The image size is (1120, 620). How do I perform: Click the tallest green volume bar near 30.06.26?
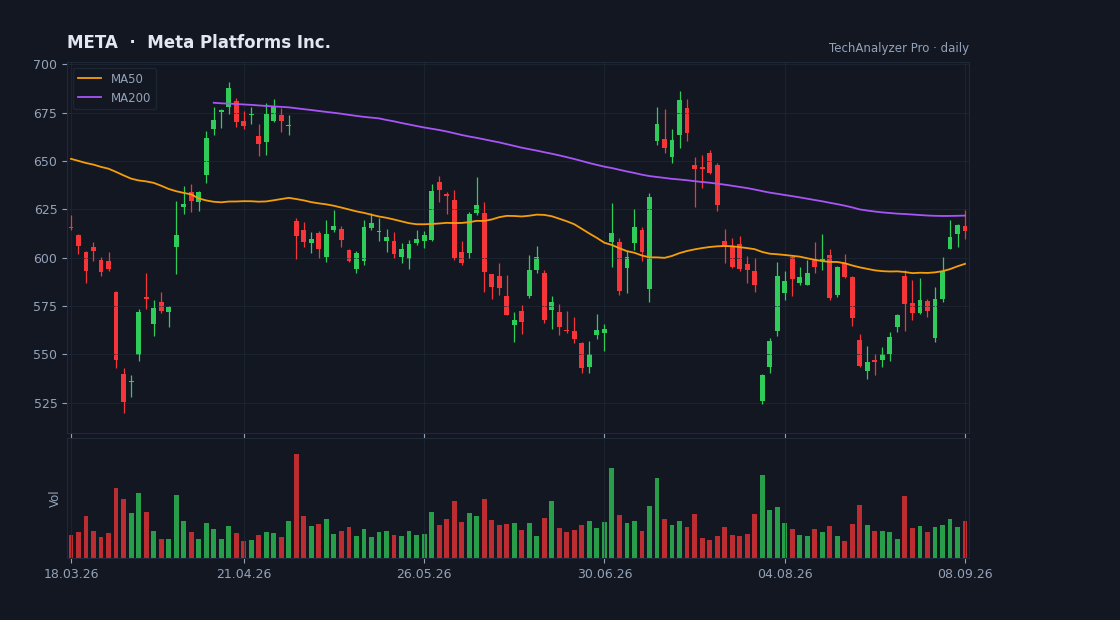611,513
